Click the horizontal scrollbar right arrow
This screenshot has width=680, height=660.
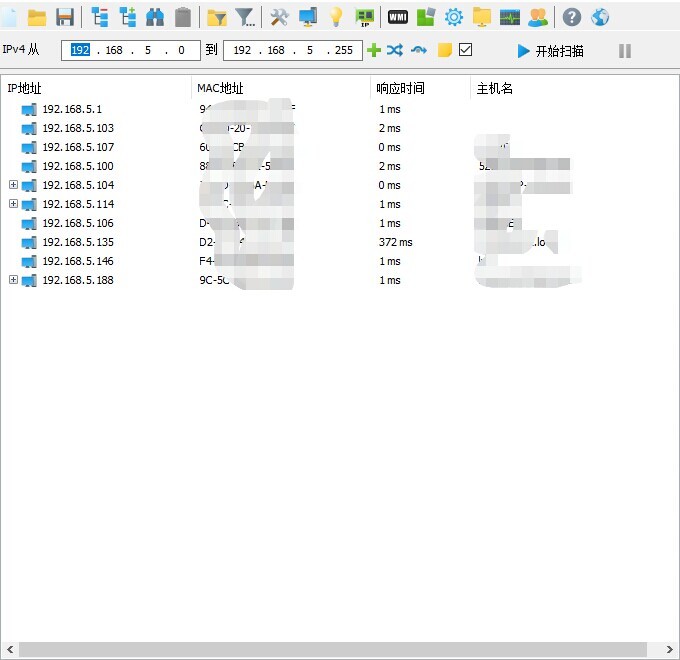click(x=670, y=649)
